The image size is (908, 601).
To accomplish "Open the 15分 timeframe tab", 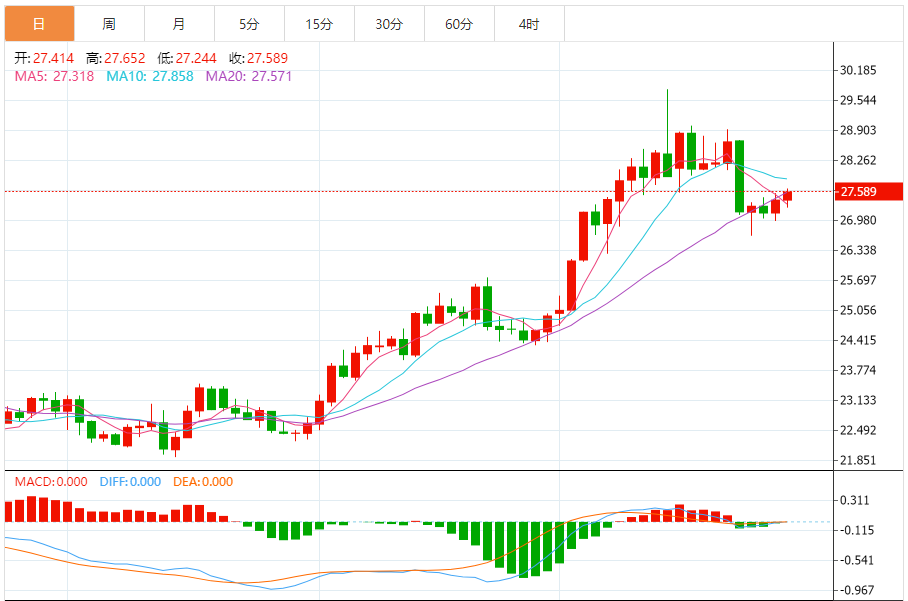I will point(320,24).
